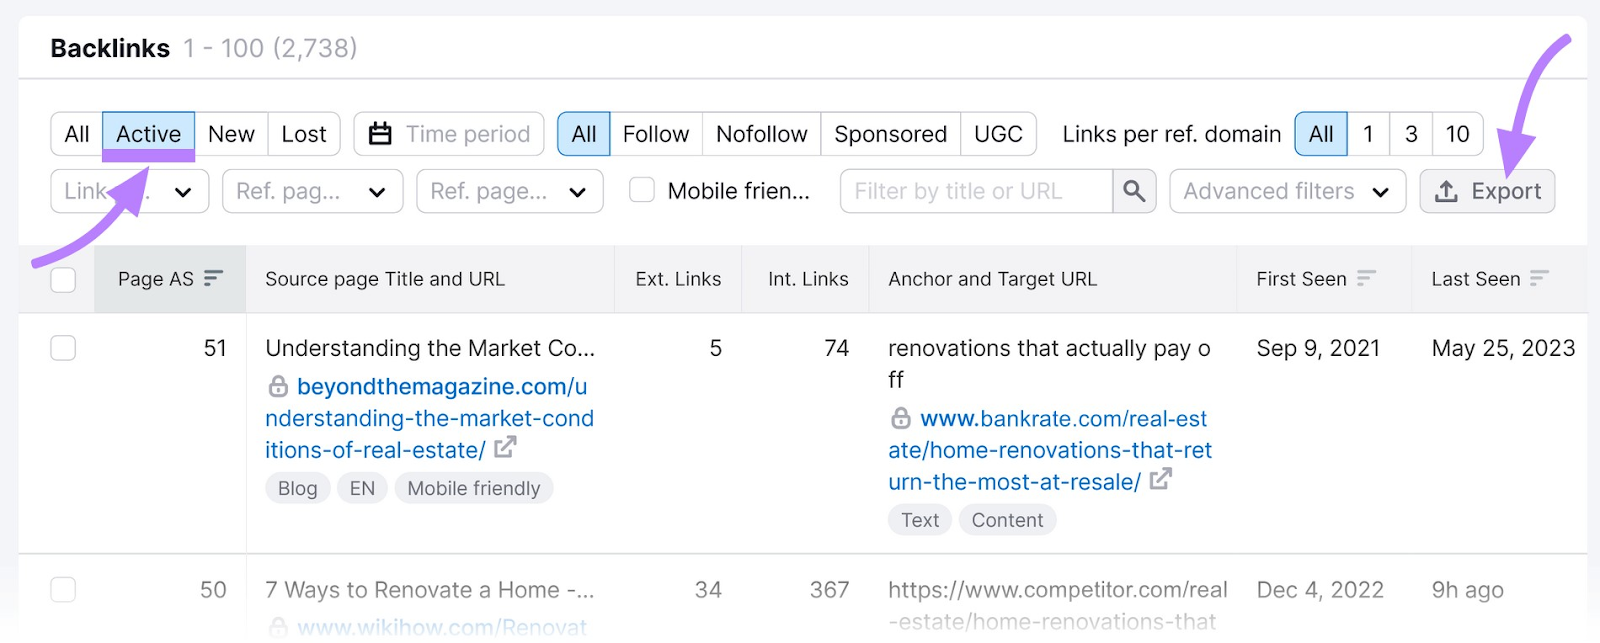Open bankrate URL via its external link icon
The width and height of the screenshot is (1600, 643).
coord(1160,481)
